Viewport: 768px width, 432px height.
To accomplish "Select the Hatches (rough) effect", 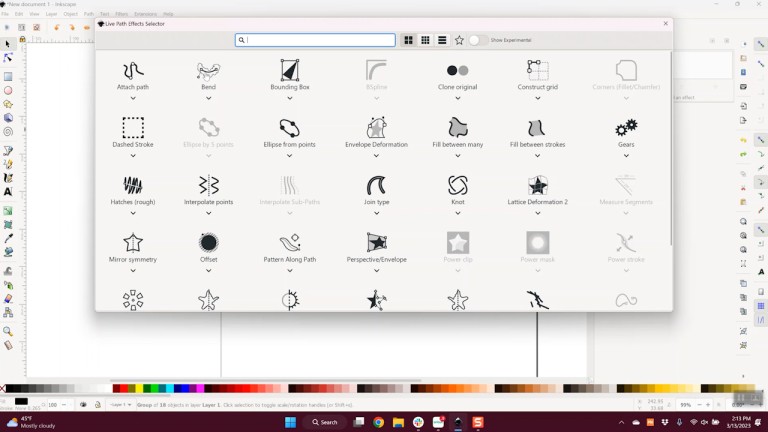I will point(133,186).
